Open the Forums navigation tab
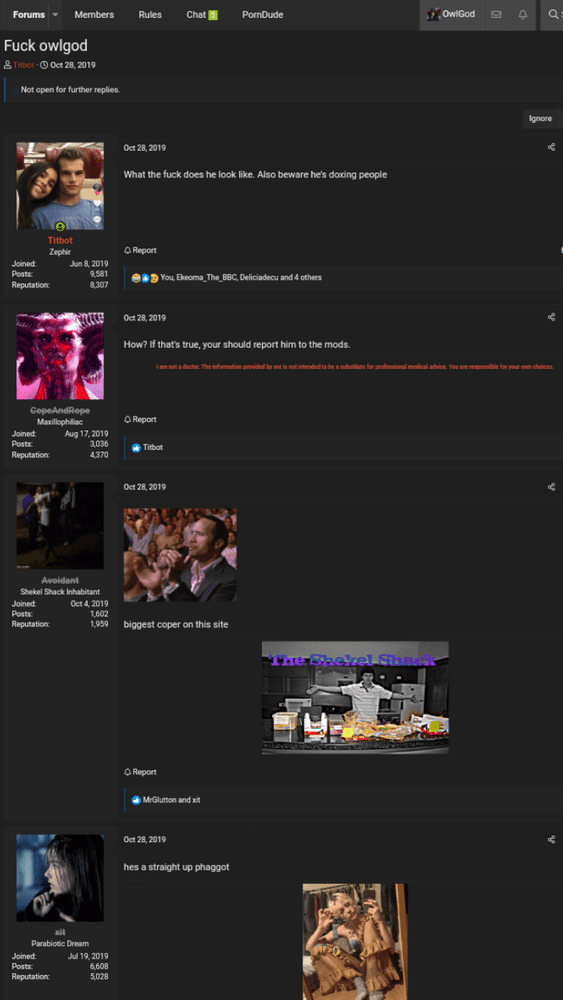The height and width of the screenshot is (1000, 563). [29, 15]
